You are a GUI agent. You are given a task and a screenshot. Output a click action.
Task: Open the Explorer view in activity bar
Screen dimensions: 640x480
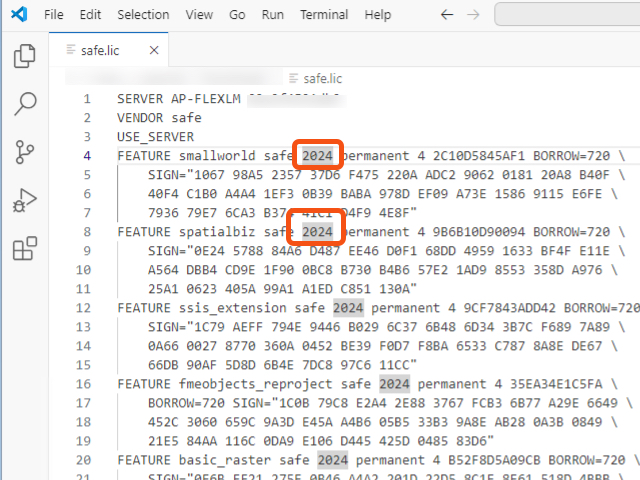tap(24, 56)
